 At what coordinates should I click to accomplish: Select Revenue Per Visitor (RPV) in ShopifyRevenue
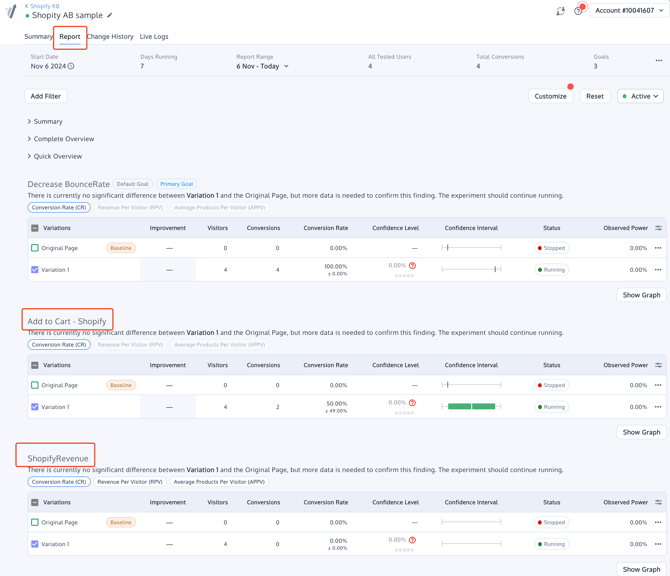point(130,482)
